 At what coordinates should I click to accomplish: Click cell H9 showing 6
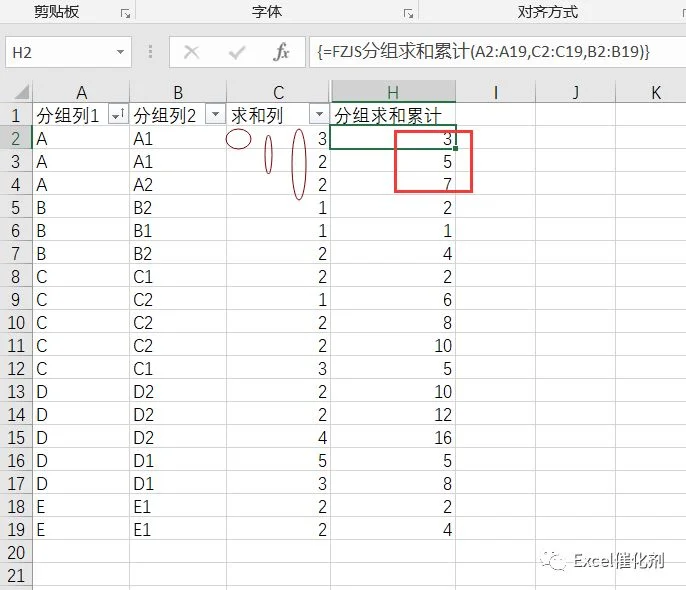point(393,300)
